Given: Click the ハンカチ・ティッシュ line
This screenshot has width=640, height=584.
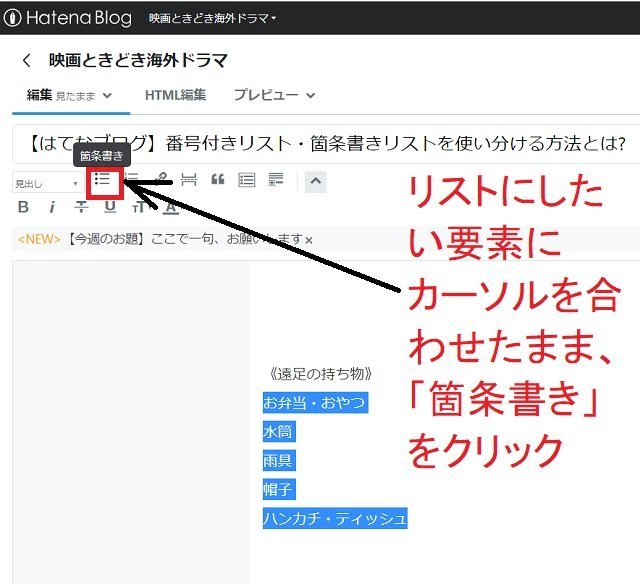Looking at the screenshot, I should (335, 518).
